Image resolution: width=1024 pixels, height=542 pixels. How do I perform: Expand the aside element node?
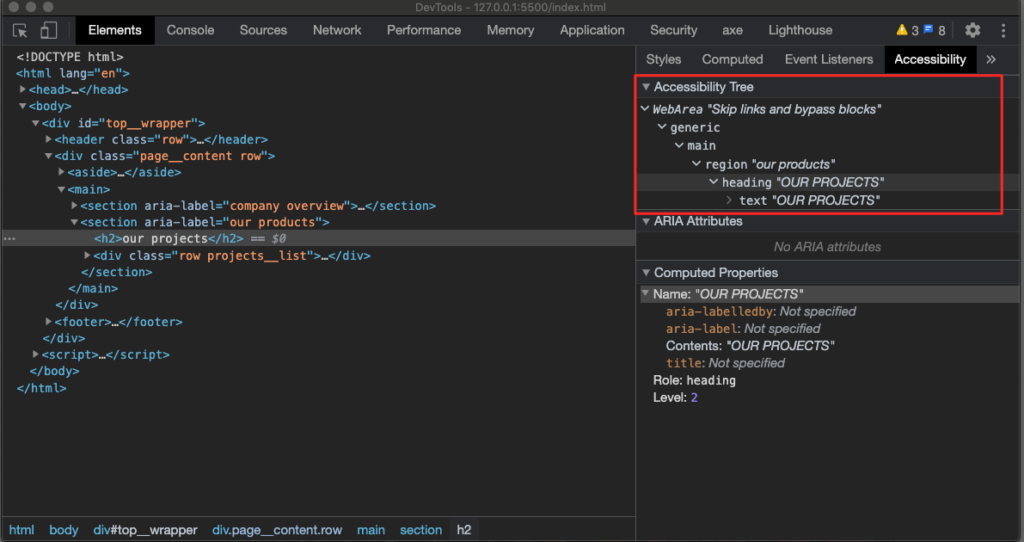coord(62,172)
